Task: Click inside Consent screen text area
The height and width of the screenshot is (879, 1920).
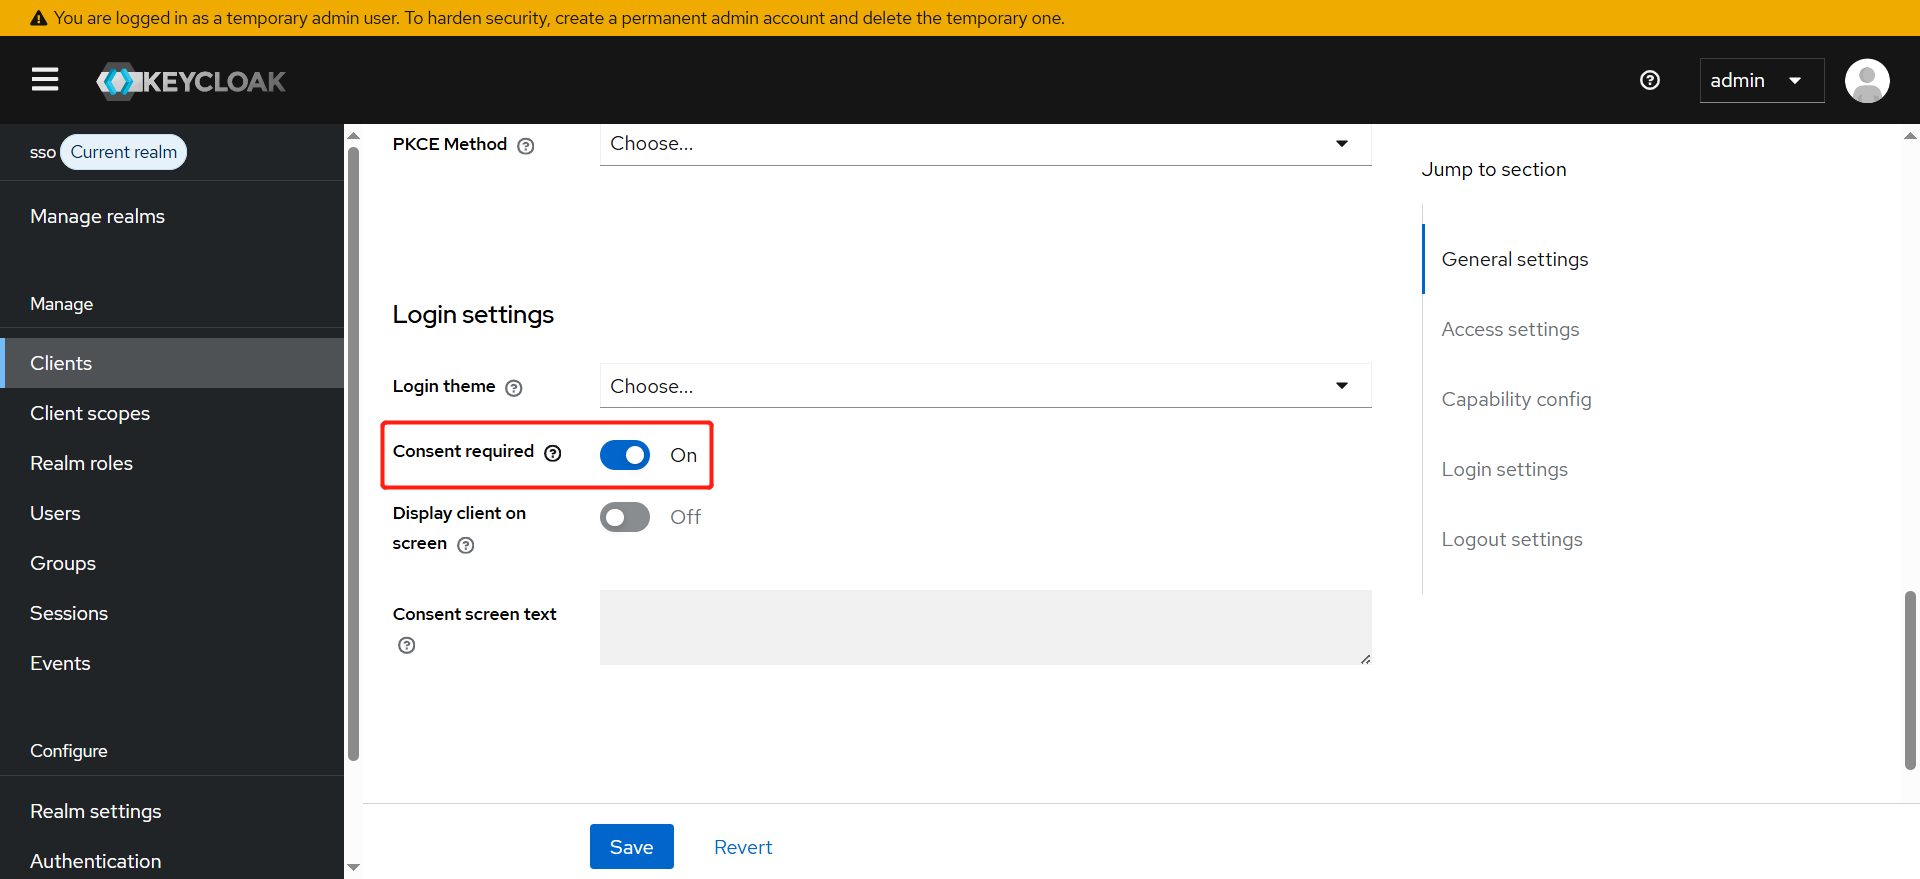Action: 985,627
